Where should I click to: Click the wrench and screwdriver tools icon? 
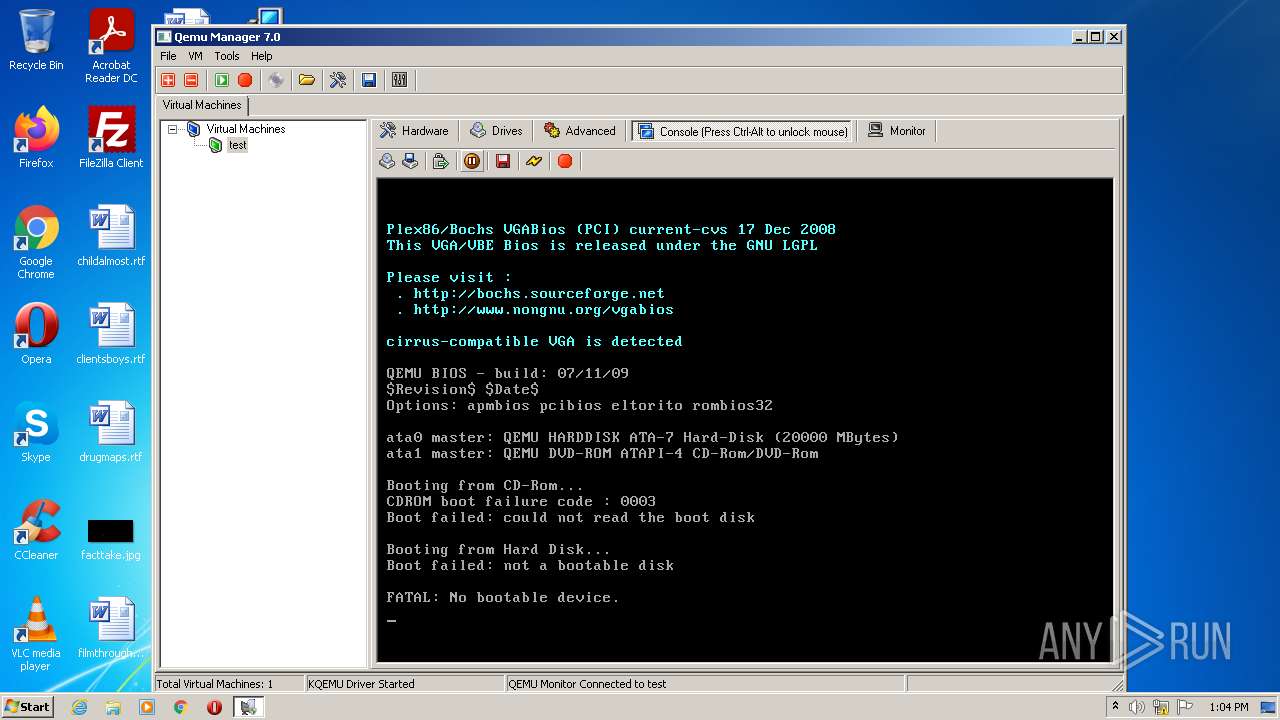pyautogui.click(x=338, y=80)
